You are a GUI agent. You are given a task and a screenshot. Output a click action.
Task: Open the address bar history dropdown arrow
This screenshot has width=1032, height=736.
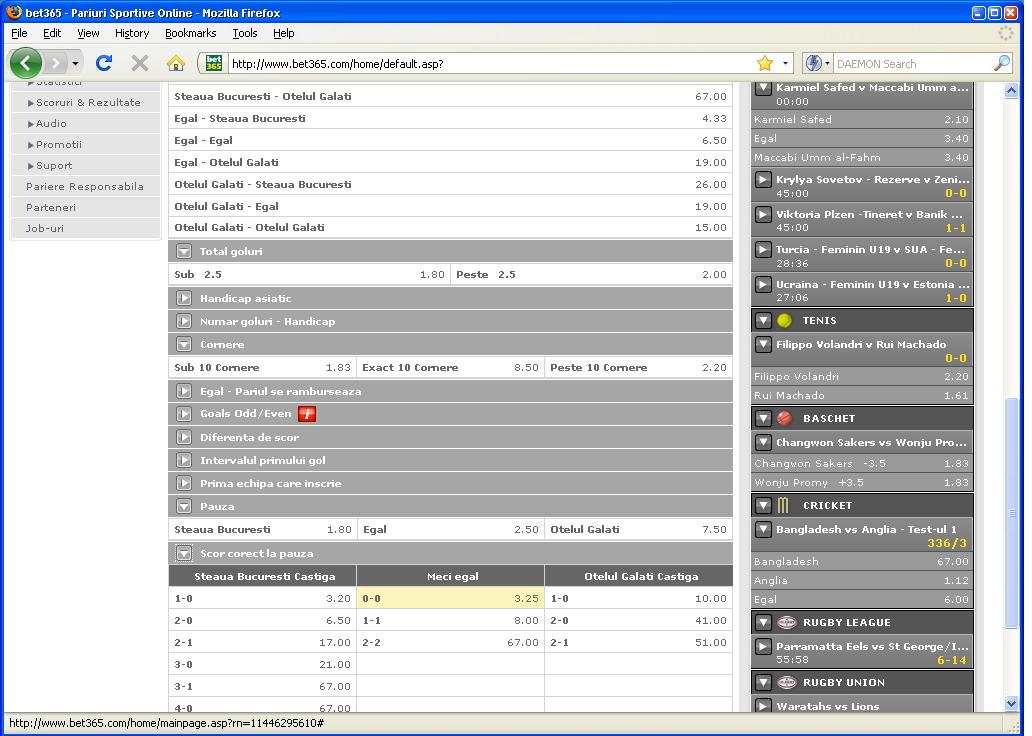tap(785, 63)
